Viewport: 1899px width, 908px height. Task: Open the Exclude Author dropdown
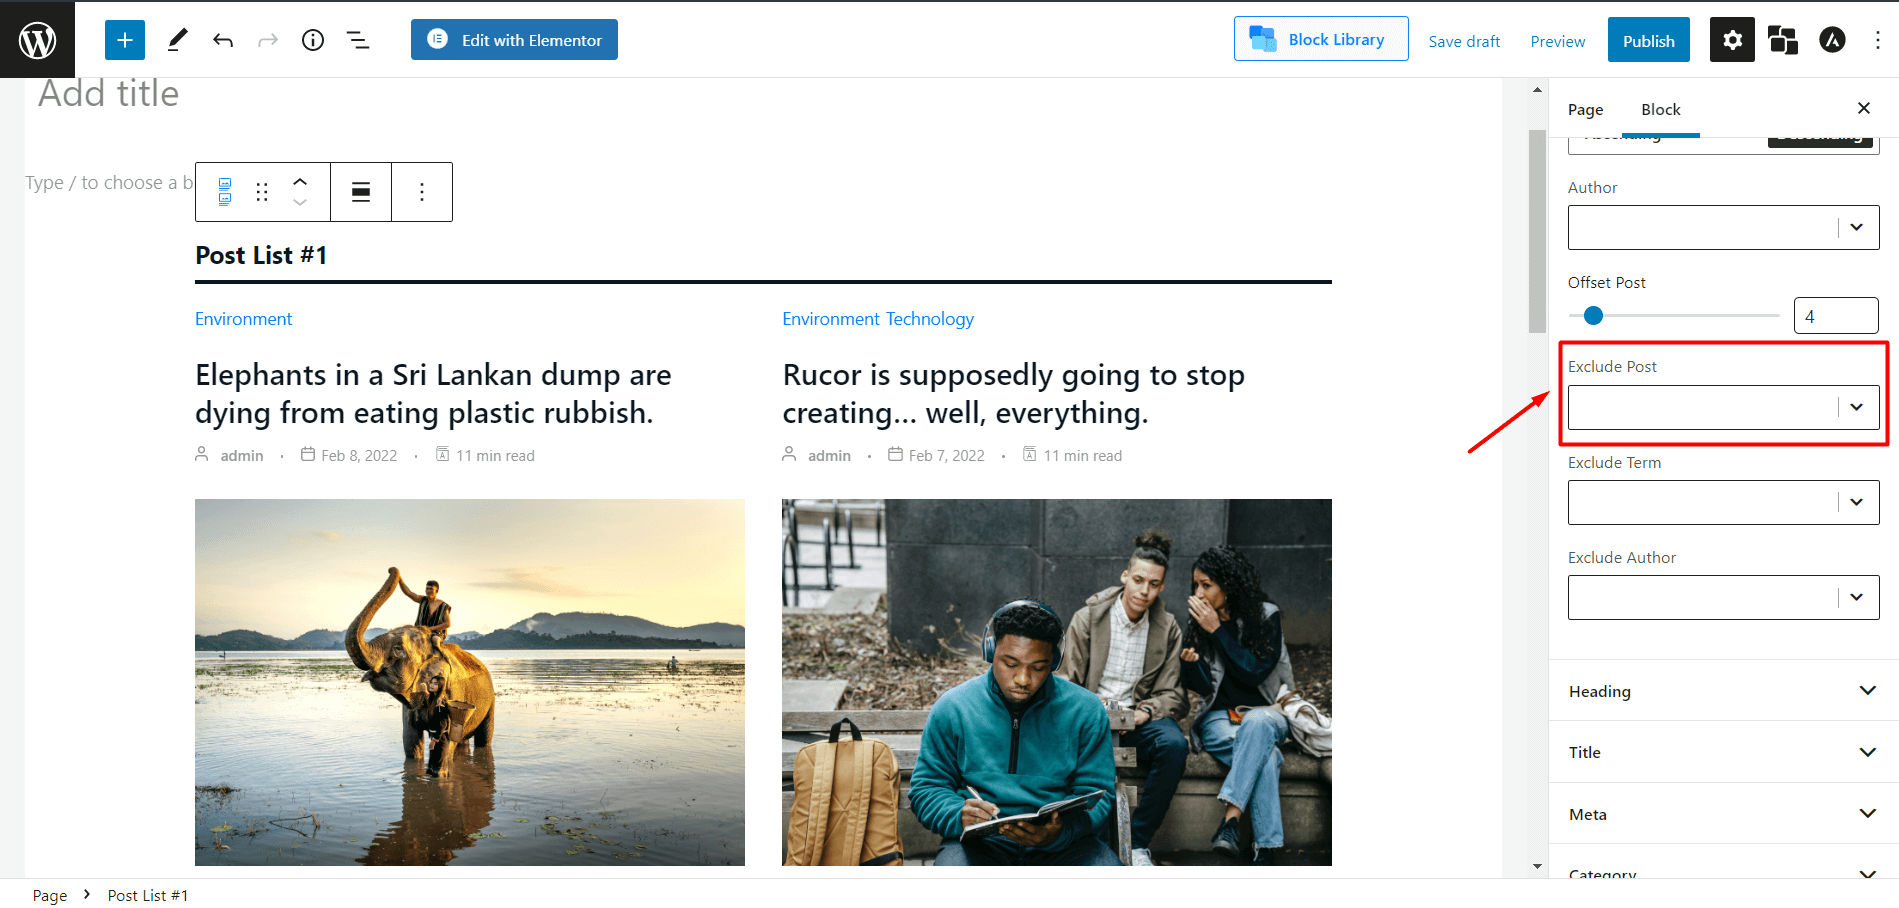[x=1723, y=598]
